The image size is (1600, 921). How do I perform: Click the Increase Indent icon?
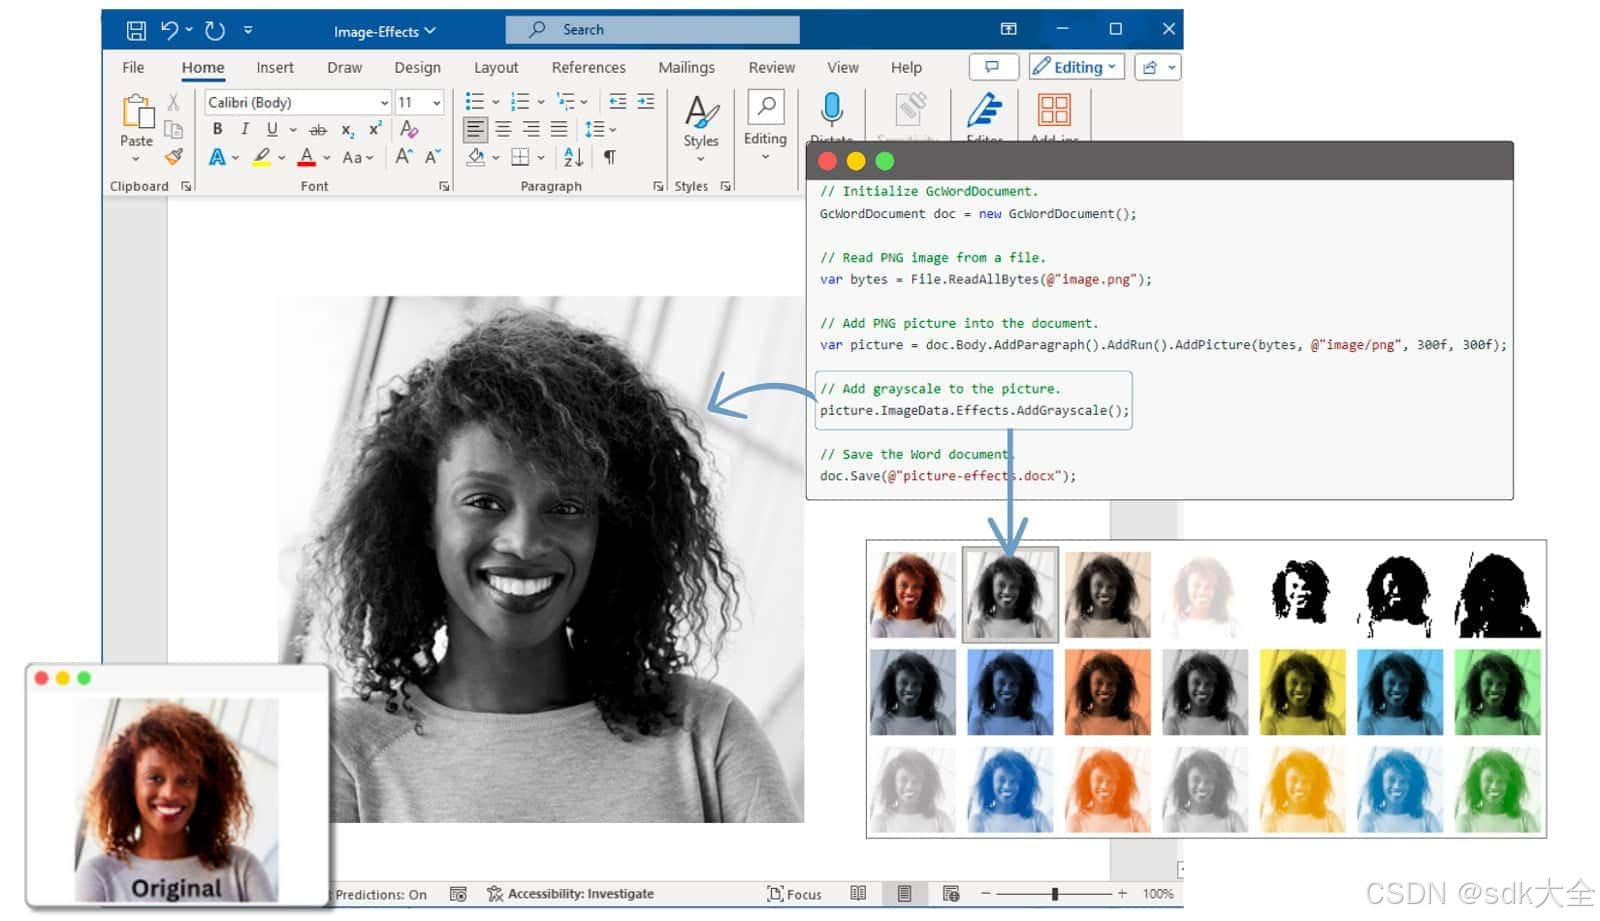645,101
